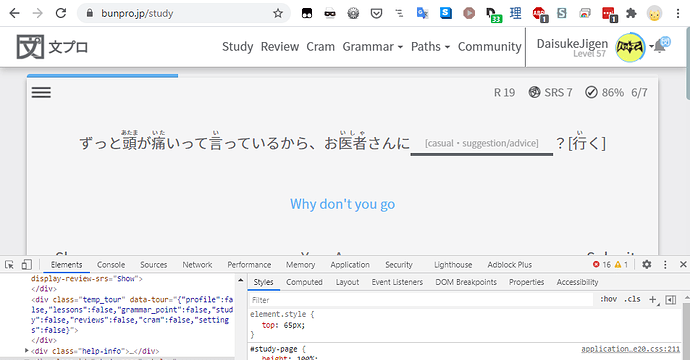Bookmark this page with the star icon
Image resolution: width=690 pixels, height=360 pixels.
tap(278, 13)
